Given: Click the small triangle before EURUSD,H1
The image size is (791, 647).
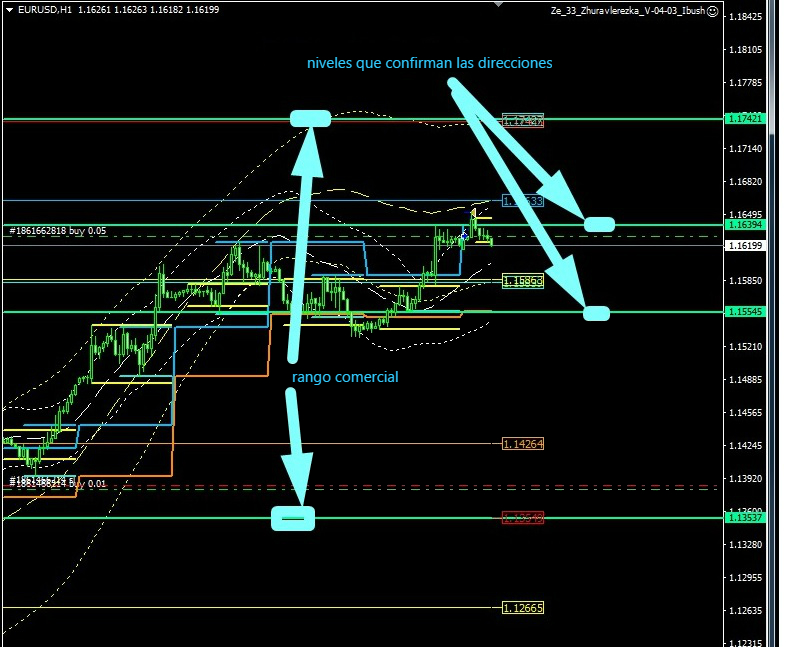Looking at the screenshot, I should pyautogui.click(x=8, y=10).
